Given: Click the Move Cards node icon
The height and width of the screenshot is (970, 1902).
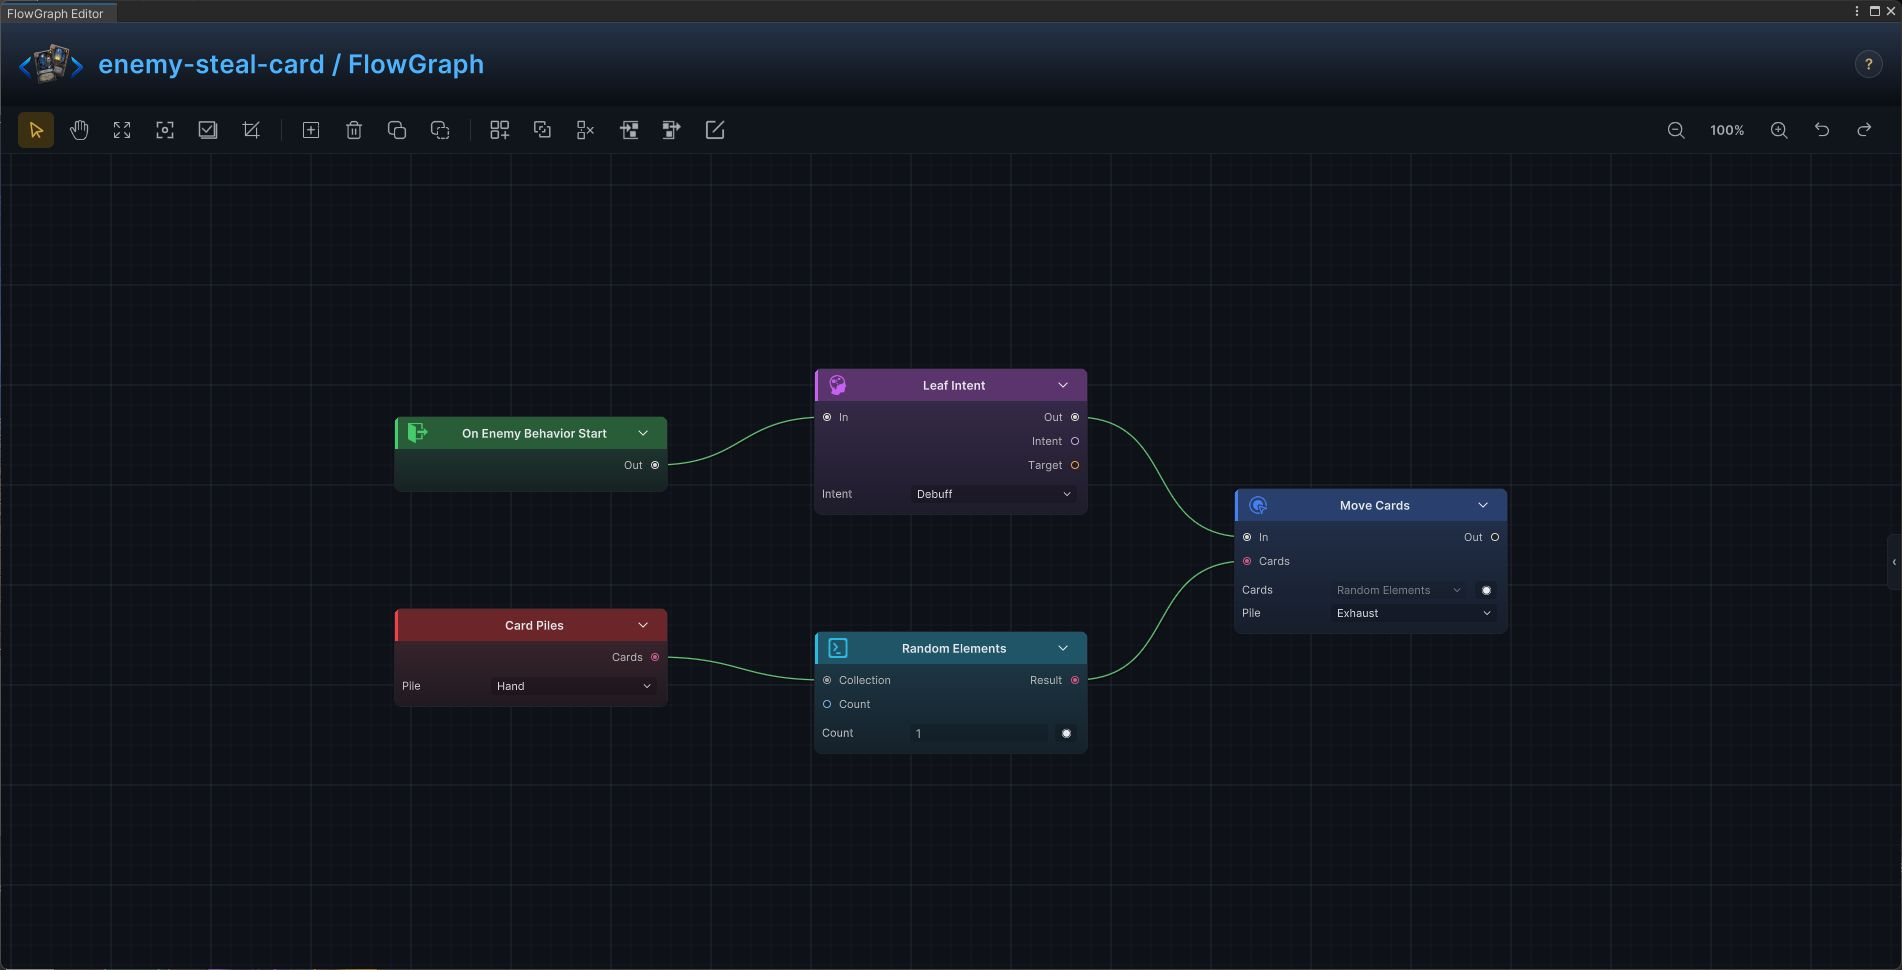Looking at the screenshot, I should coord(1258,505).
